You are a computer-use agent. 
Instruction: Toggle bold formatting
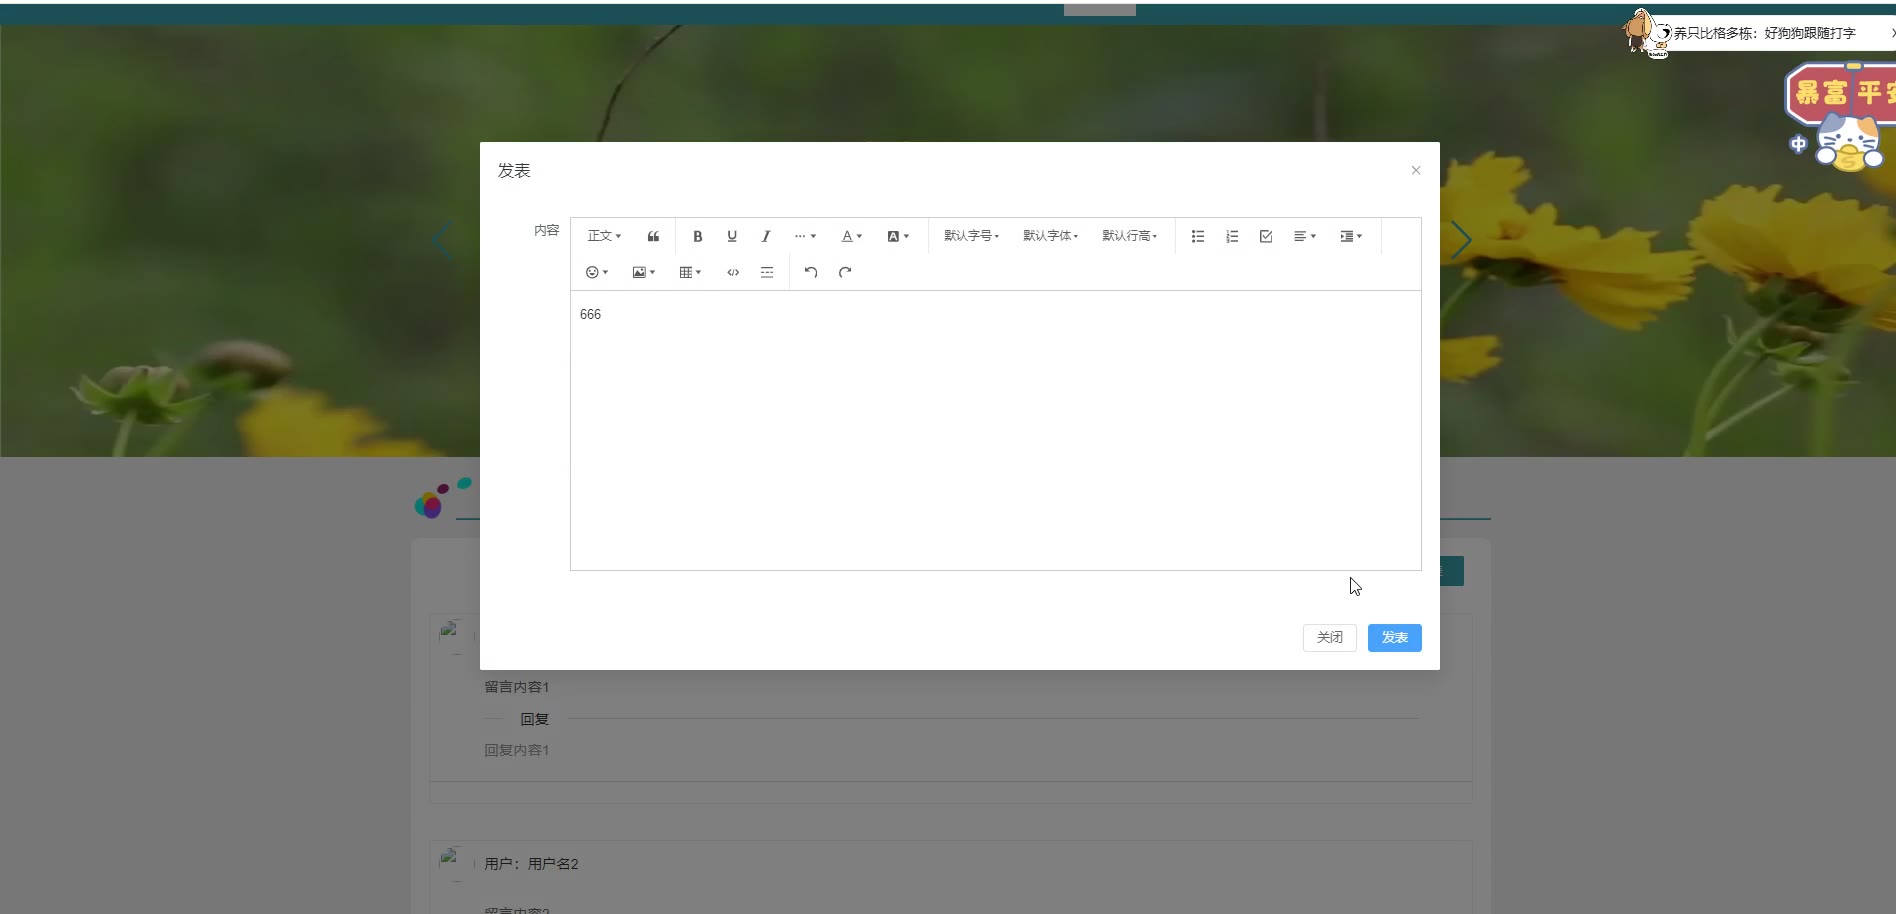click(698, 236)
